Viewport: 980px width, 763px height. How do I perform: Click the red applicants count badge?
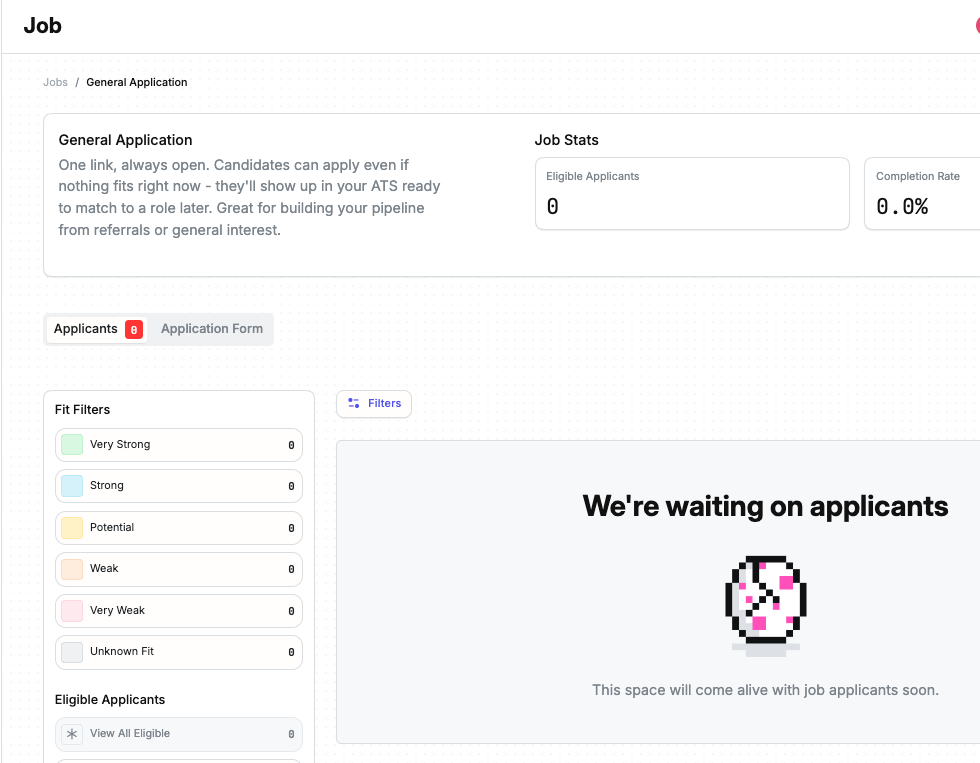[134, 329]
